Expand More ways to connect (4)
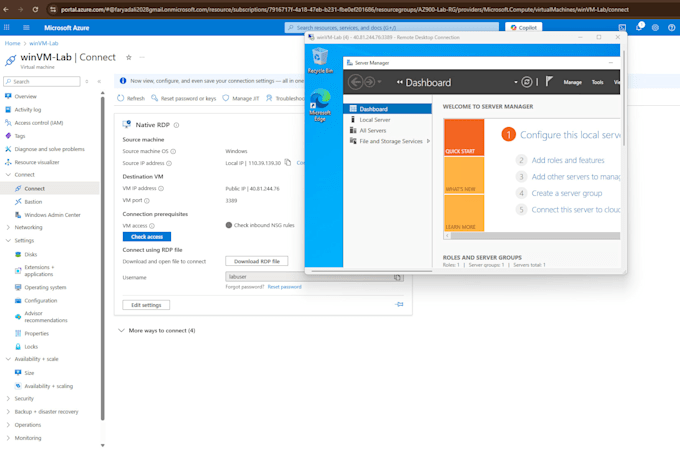680x451 pixels. pos(157,330)
